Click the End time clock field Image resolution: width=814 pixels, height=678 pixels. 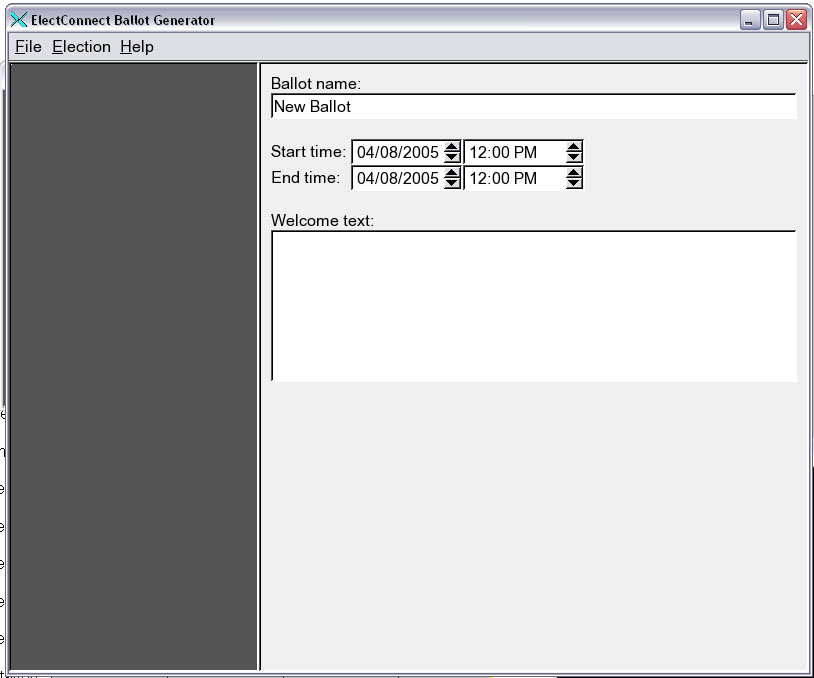[x=513, y=179]
